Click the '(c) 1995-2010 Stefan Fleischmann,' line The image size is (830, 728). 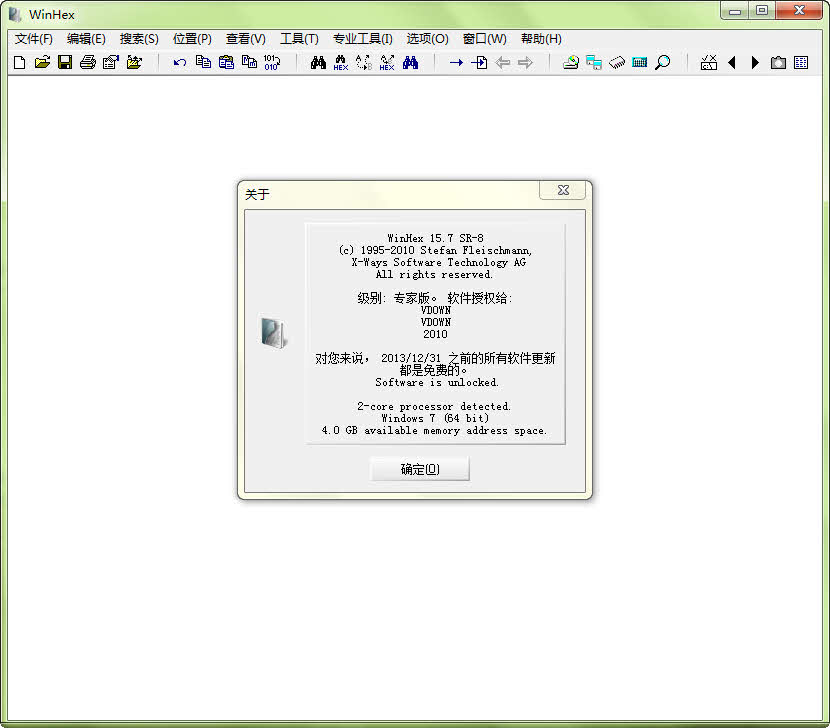(435, 250)
